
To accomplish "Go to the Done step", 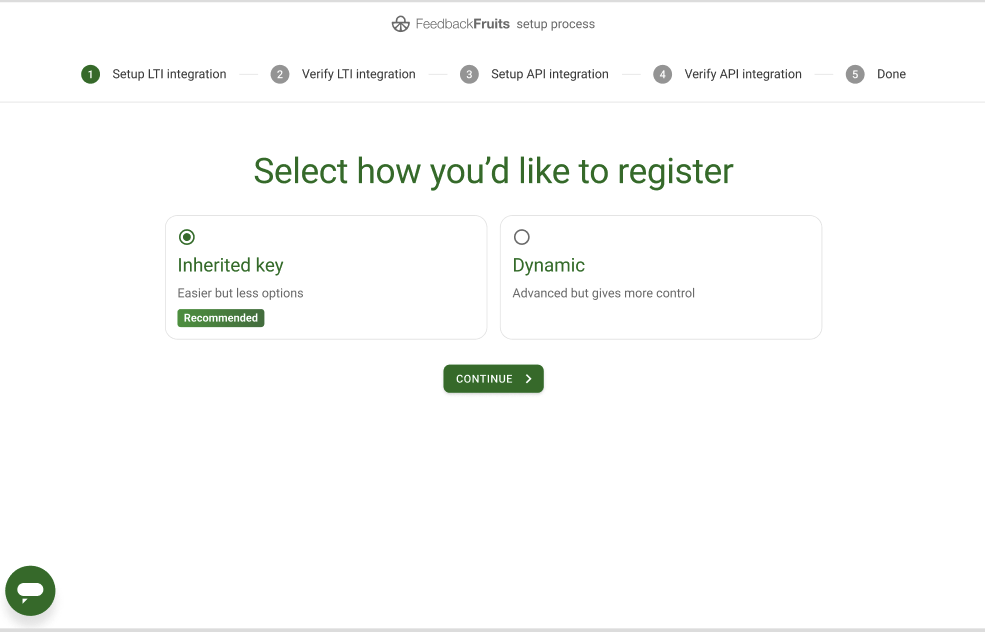I will (891, 74).
